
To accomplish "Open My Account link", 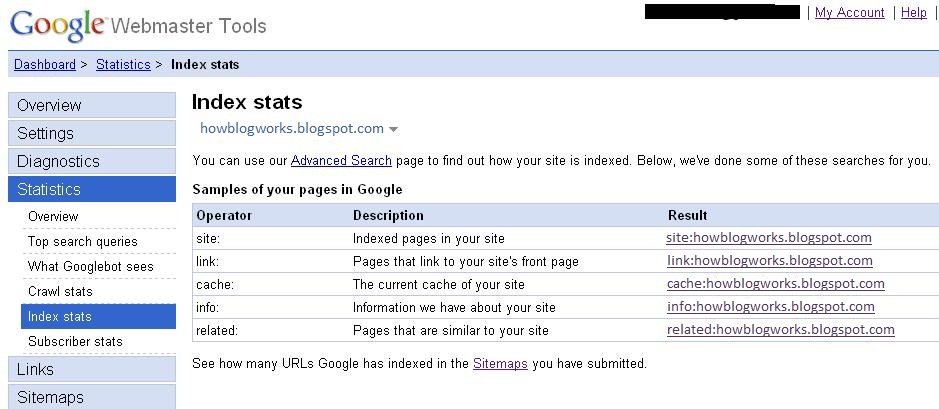I will [x=850, y=13].
